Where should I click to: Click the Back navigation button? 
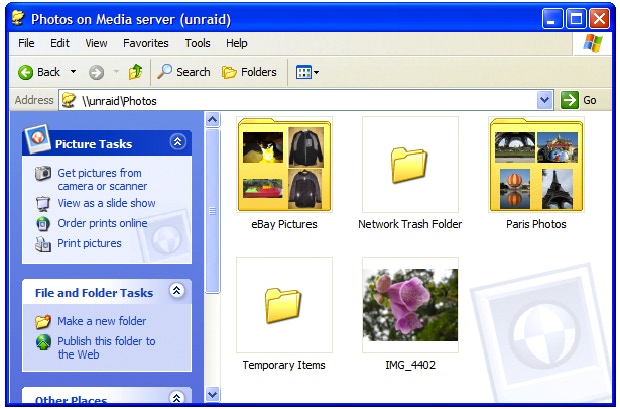click(39, 72)
